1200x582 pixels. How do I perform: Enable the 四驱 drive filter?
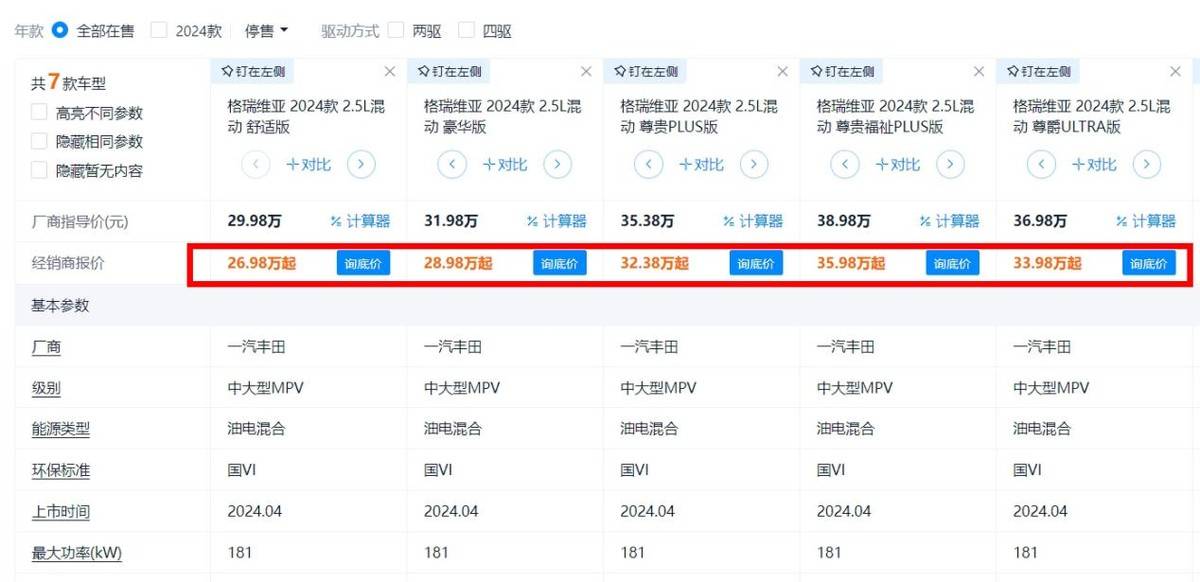tap(466, 30)
